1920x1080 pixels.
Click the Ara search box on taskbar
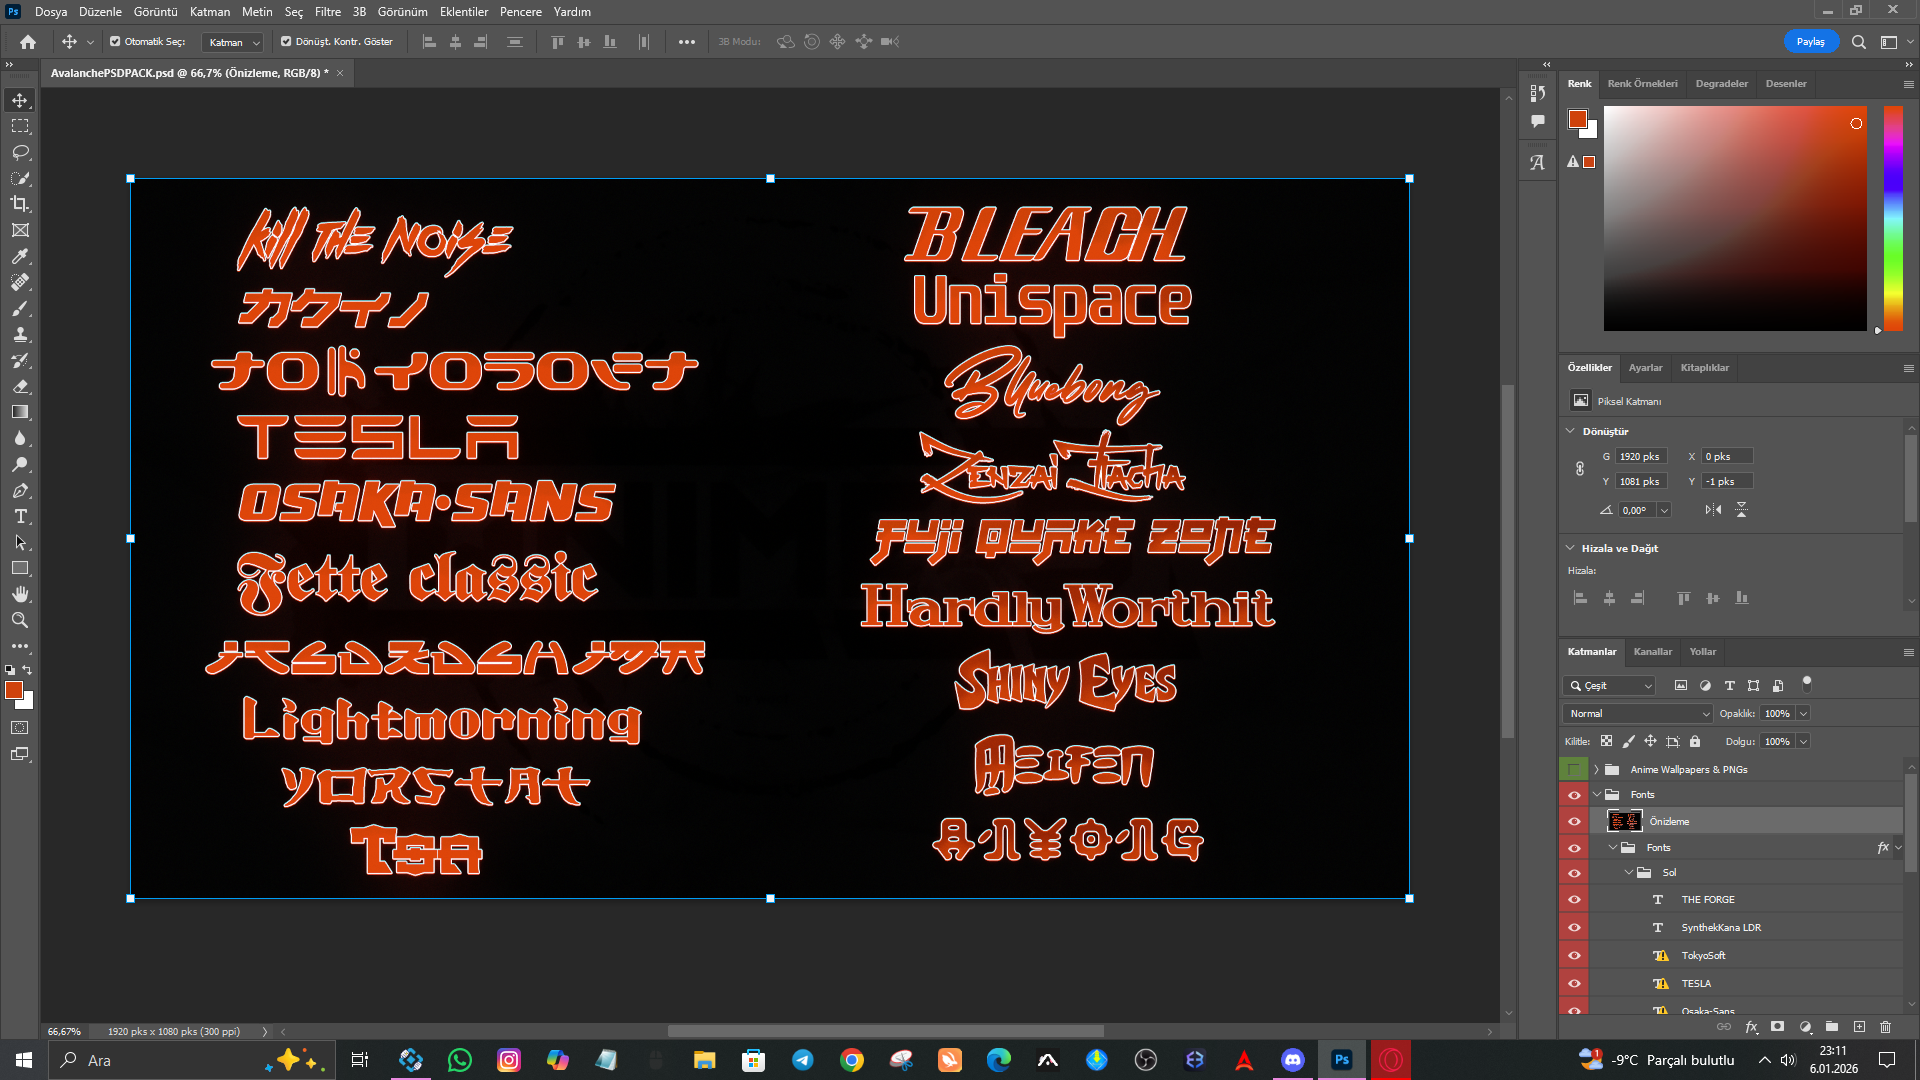pos(190,1060)
